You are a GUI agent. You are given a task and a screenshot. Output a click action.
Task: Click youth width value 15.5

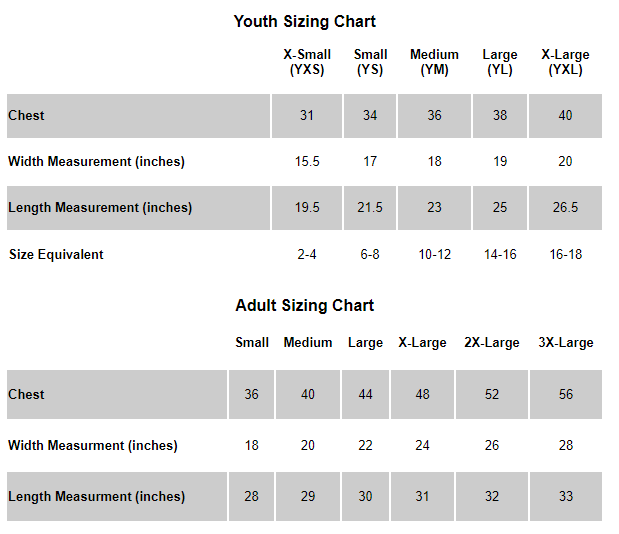tap(307, 161)
